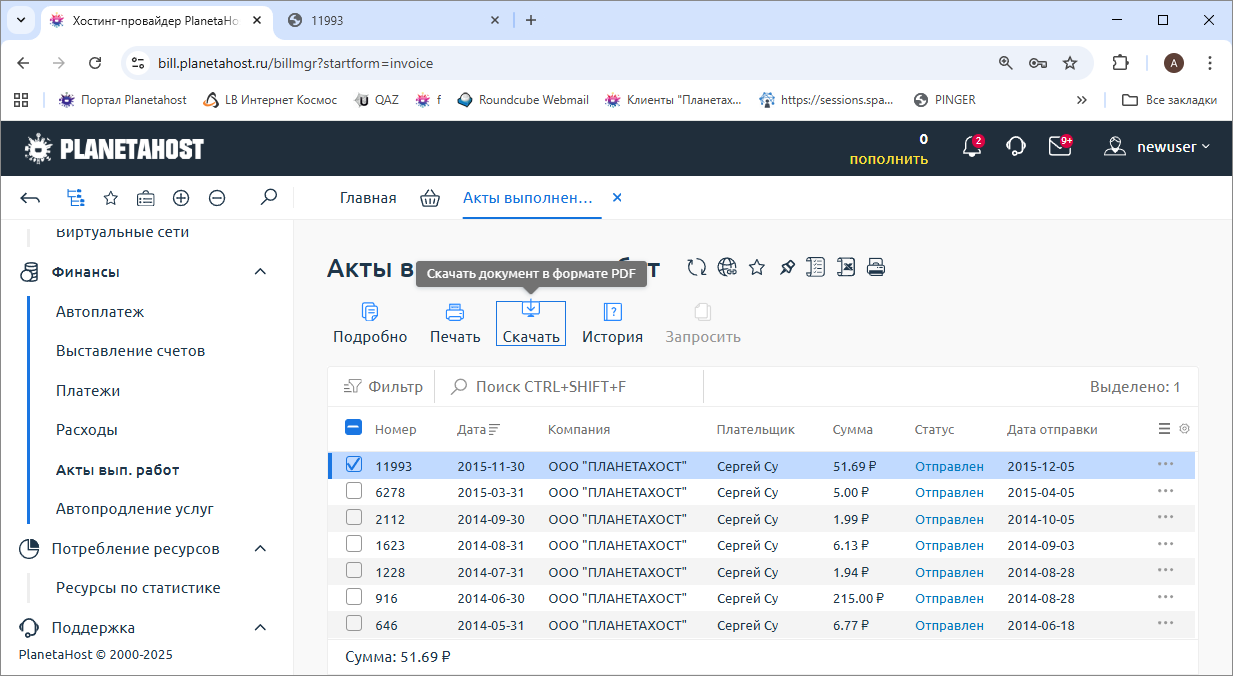Toggle the select-all checkbox in table header
This screenshot has height=676, width=1233.
tap(353, 428)
